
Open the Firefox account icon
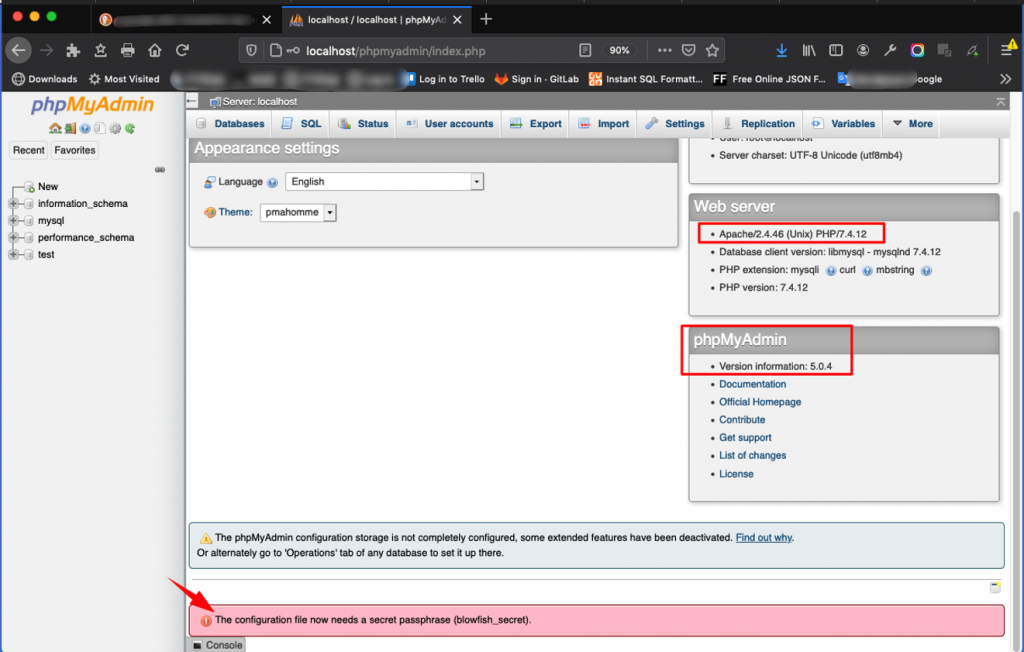pyautogui.click(x=863, y=50)
